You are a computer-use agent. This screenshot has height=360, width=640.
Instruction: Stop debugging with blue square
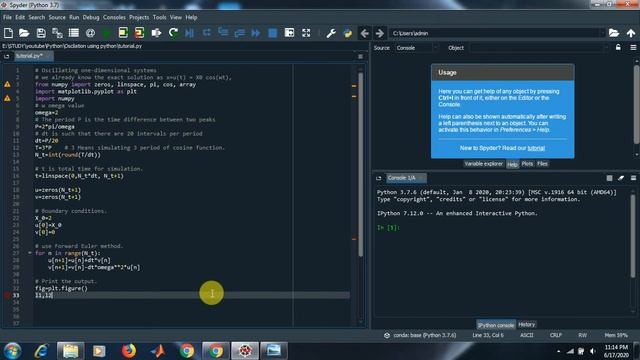click(273, 33)
